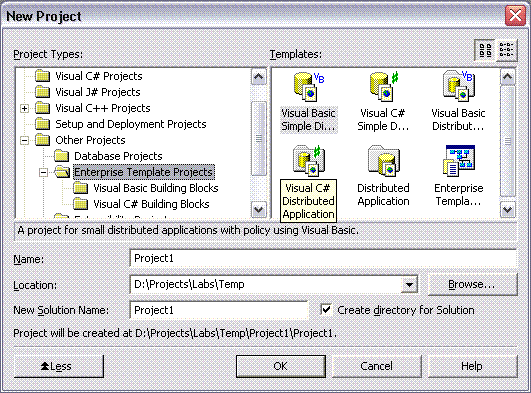The height and width of the screenshot is (393, 531).
Task: Click the Visual C++ Projects folder icon
Action: pos(43,108)
